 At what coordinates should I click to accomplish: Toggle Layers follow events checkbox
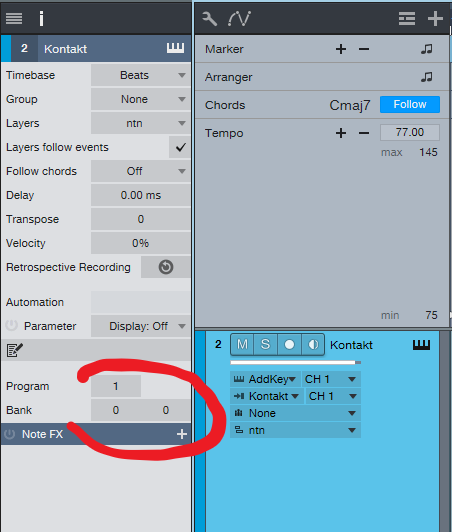tap(180, 147)
